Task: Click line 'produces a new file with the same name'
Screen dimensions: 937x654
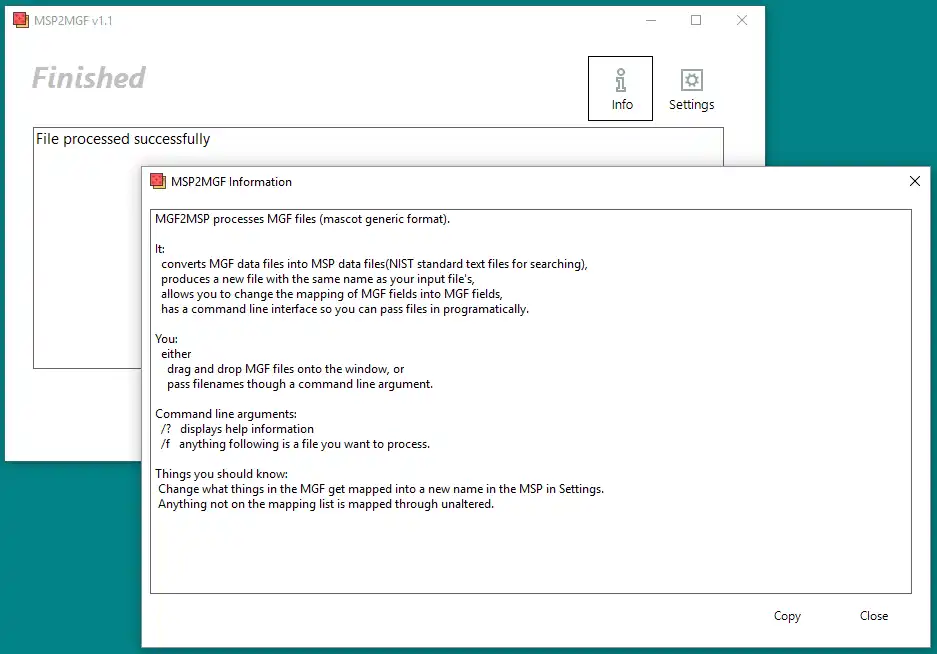Action: click(317, 279)
